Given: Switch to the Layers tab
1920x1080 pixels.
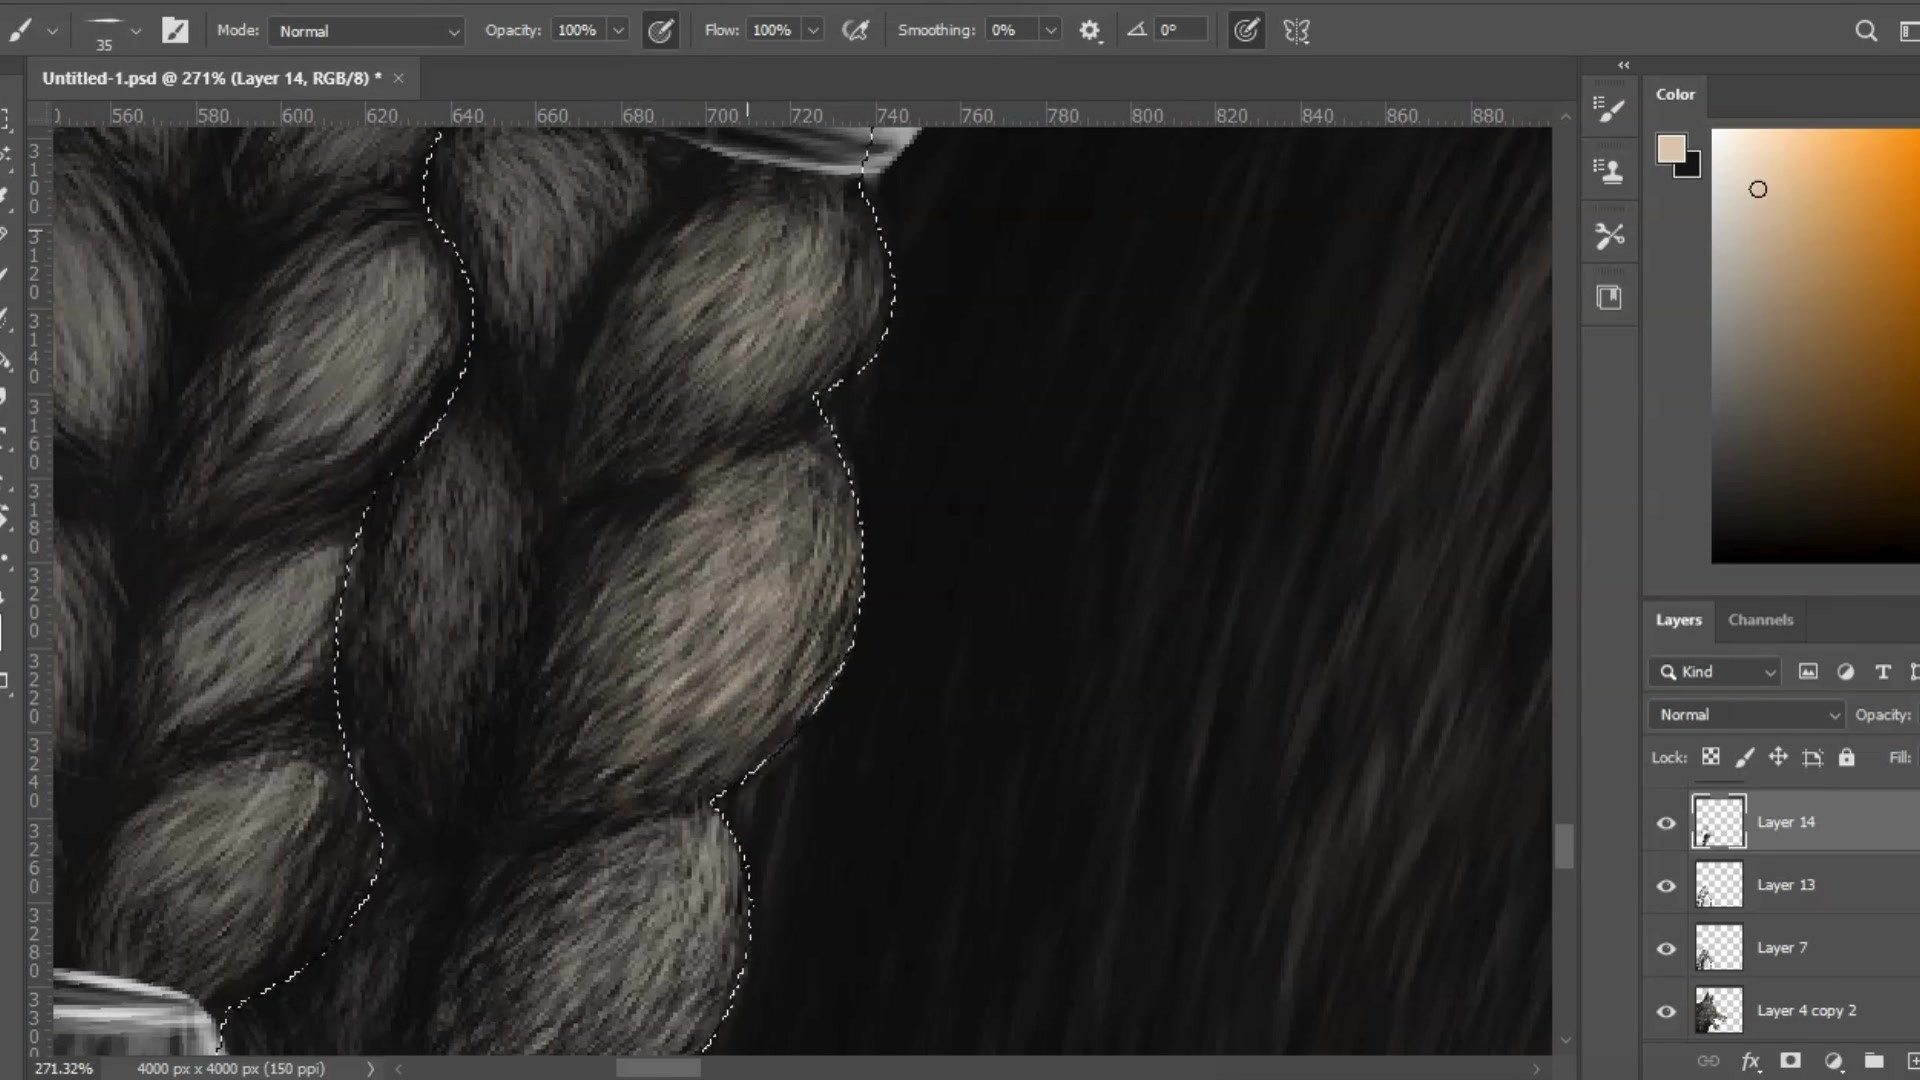Looking at the screenshot, I should point(1678,620).
